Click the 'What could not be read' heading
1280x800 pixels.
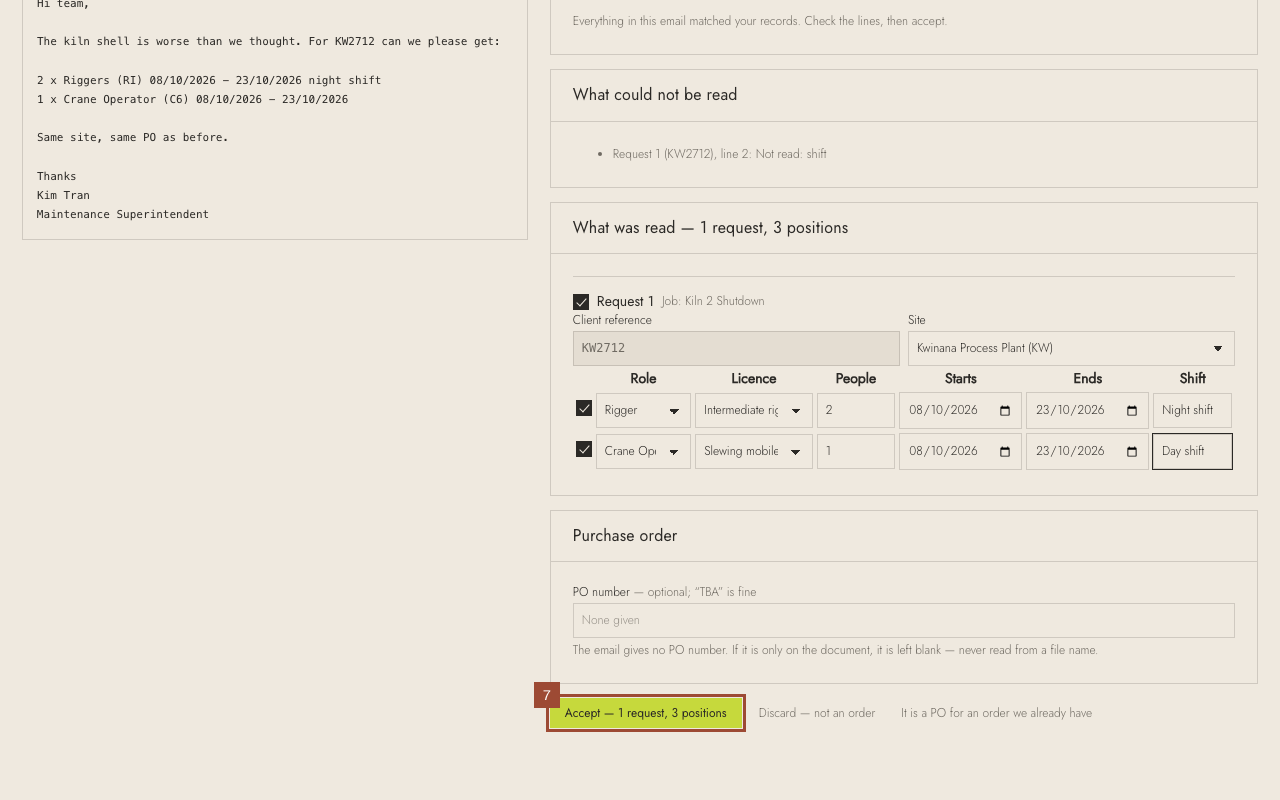(655, 95)
